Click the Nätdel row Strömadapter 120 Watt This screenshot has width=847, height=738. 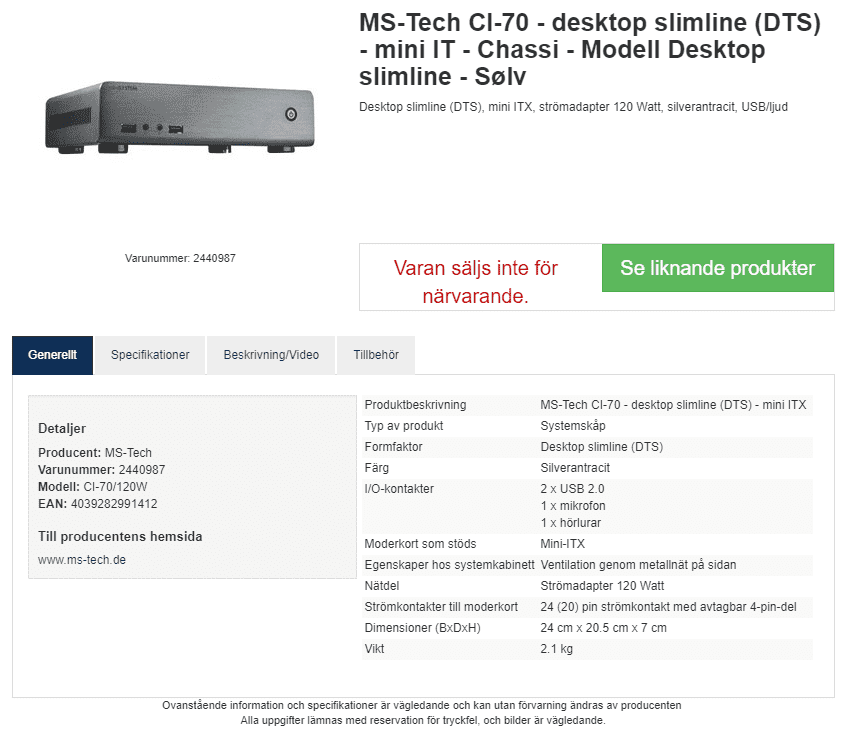pyautogui.click(x=586, y=586)
